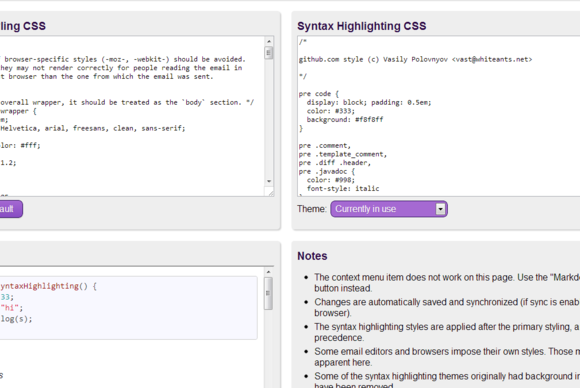The width and height of the screenshot is (580, 388).
Task: Click the note about the context menu item
Action: point(447,283)
